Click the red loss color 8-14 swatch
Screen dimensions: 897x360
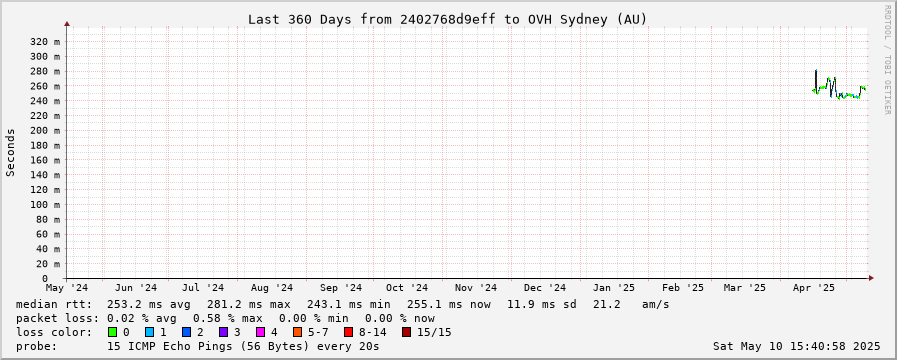pyautogui.click(x=348, y=332)
